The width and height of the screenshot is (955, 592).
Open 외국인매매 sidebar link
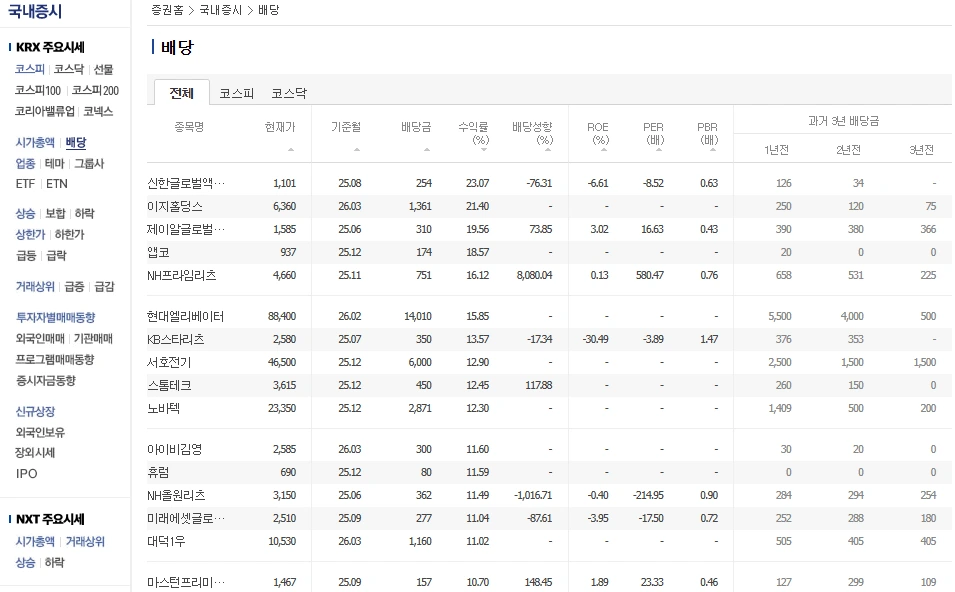pos(40,338)
